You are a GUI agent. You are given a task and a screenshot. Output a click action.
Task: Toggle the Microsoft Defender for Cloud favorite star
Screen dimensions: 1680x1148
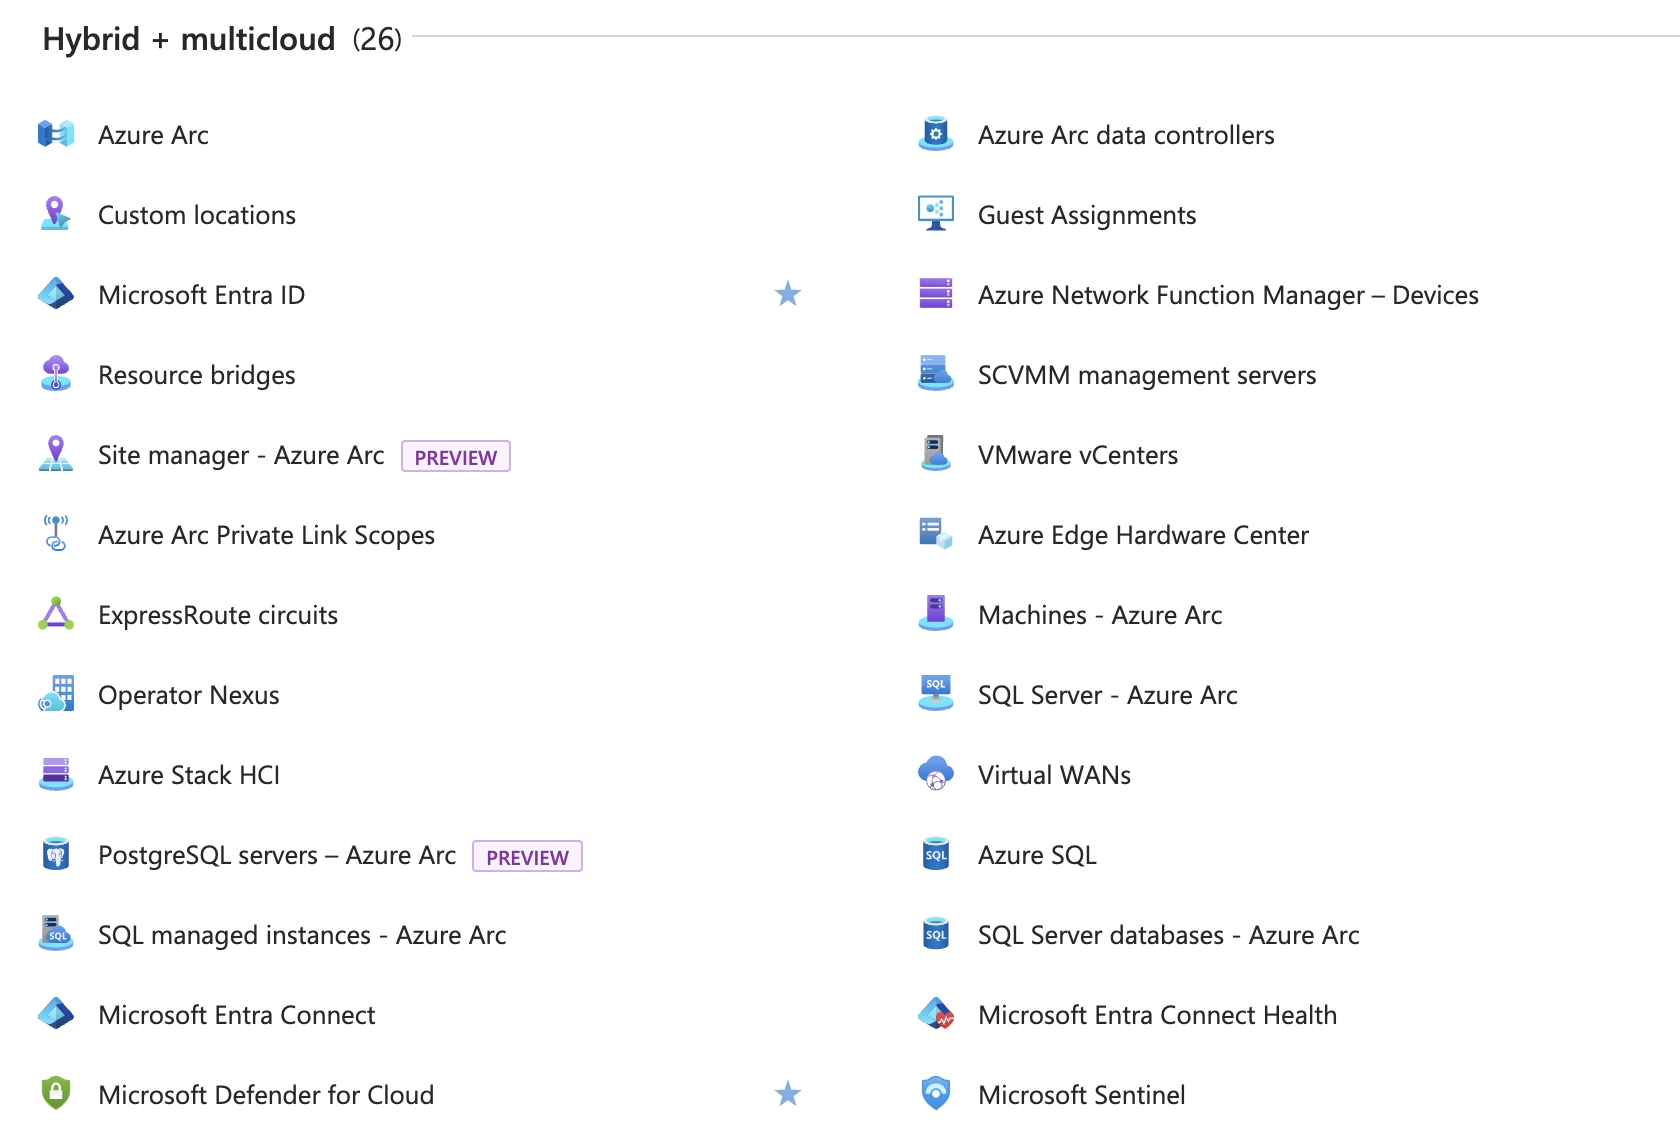point(788,1094)
